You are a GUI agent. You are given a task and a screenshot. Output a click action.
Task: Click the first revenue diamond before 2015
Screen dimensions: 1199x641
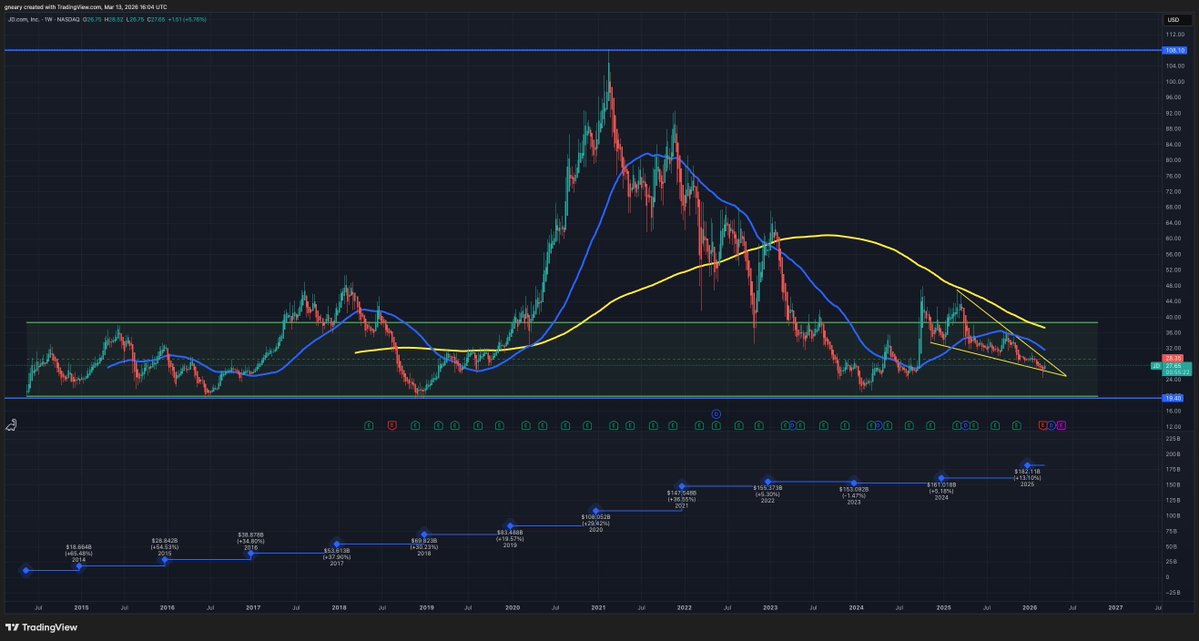(x=26, y=570)
